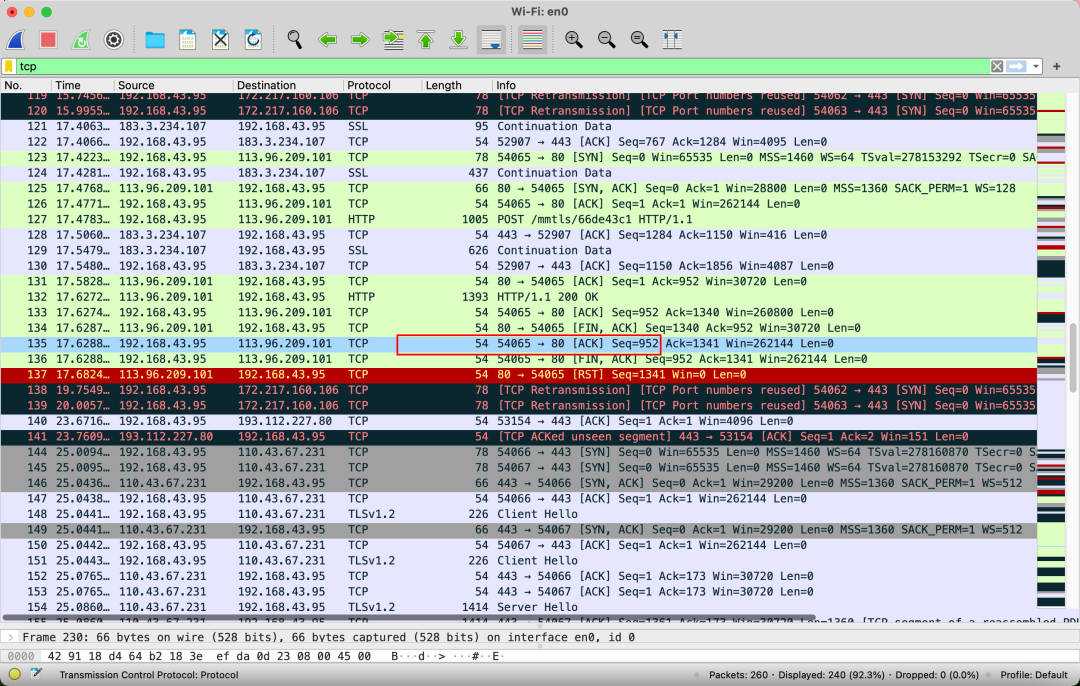
Task: Select packet 121 Continuation Data
Action: 519,127
